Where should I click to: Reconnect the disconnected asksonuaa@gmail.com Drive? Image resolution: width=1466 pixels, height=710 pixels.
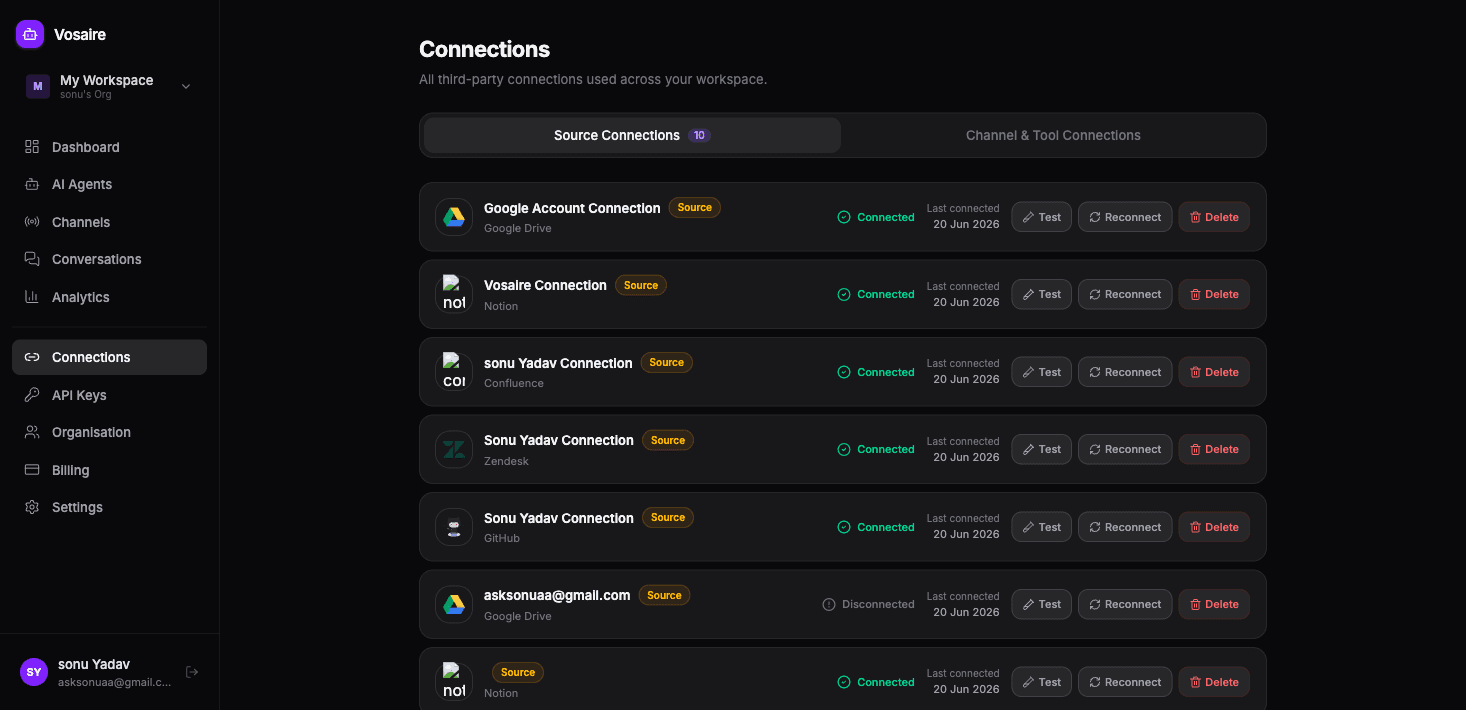(x=1125, y=604)
